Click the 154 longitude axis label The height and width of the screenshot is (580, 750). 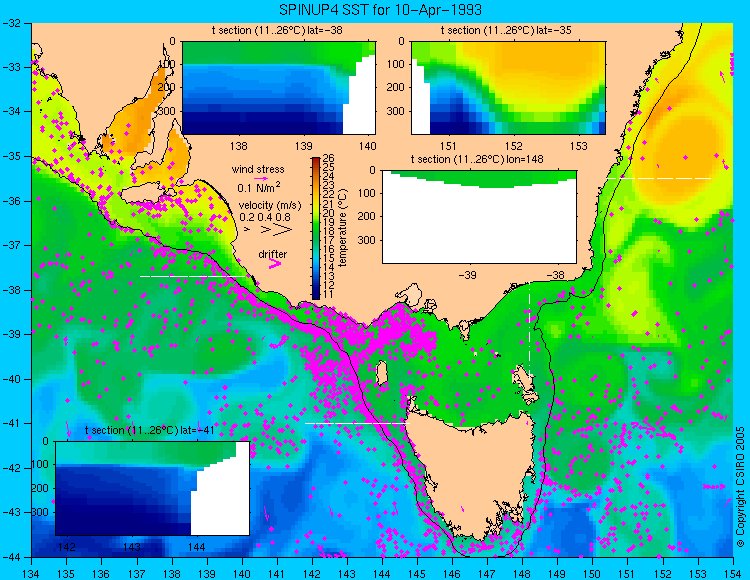(733, 574)
